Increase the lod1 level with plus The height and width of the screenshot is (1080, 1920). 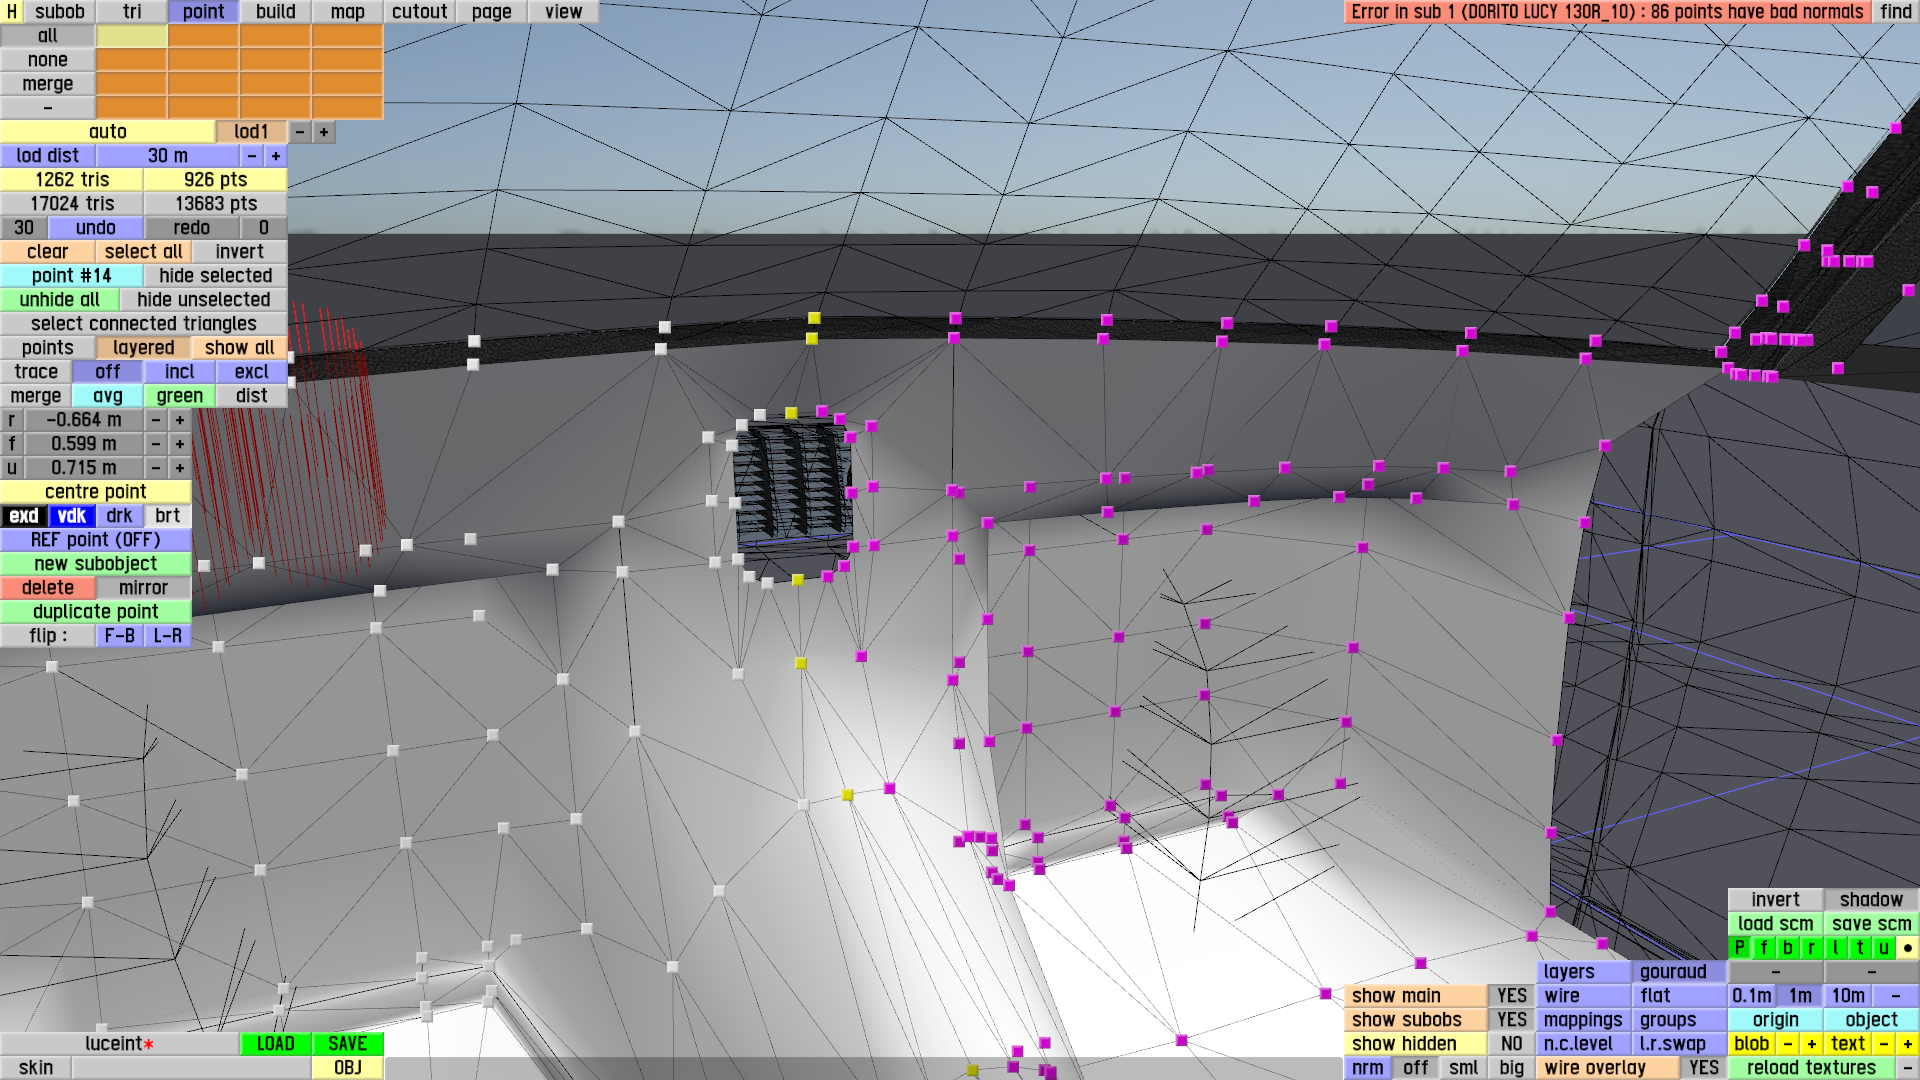tap(324, 132)
